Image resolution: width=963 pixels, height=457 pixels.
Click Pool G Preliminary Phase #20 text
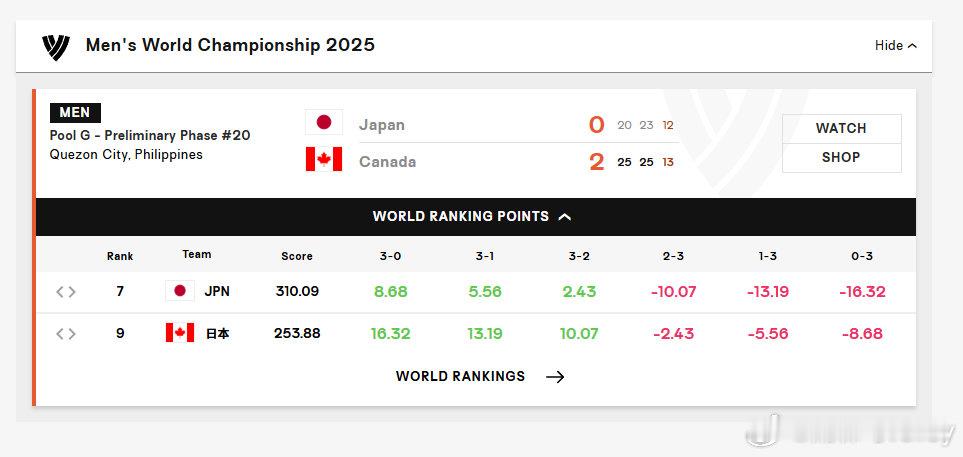[150, 135]
